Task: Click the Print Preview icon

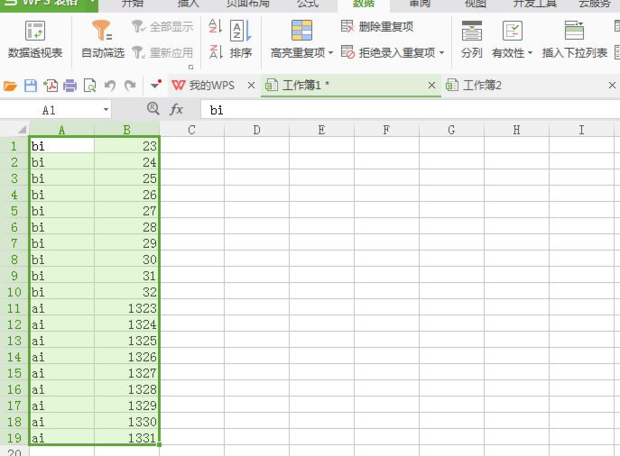Action: point(90,85)
